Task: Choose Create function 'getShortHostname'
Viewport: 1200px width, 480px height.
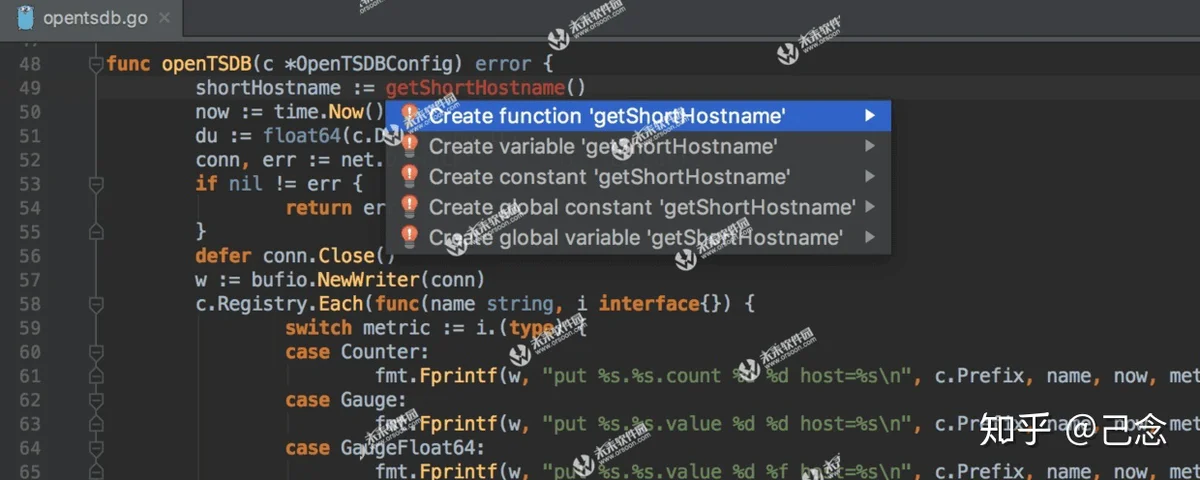Action: [x=636, y=116]
